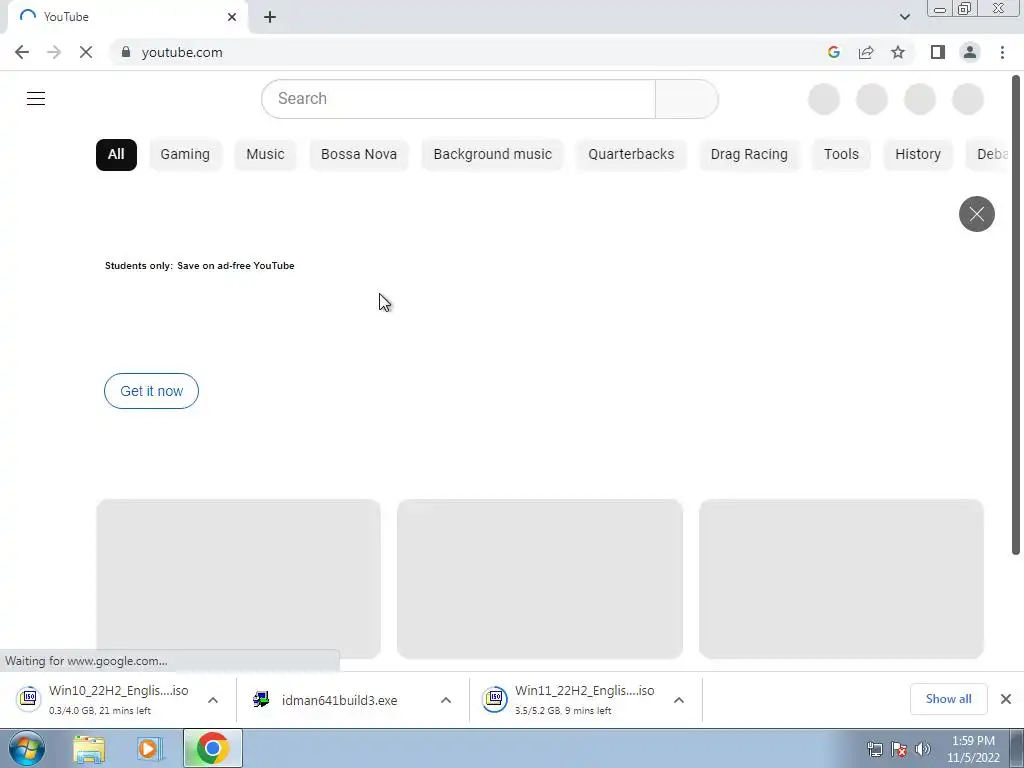Select the Drag Racing filter chip

tap(749, 155)
